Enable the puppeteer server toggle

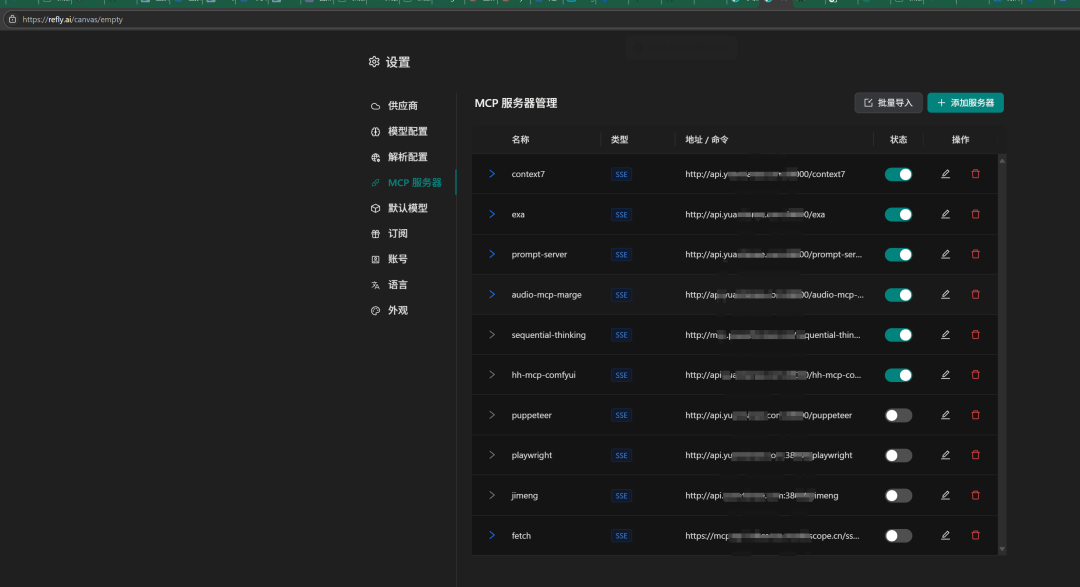point(898,415)
